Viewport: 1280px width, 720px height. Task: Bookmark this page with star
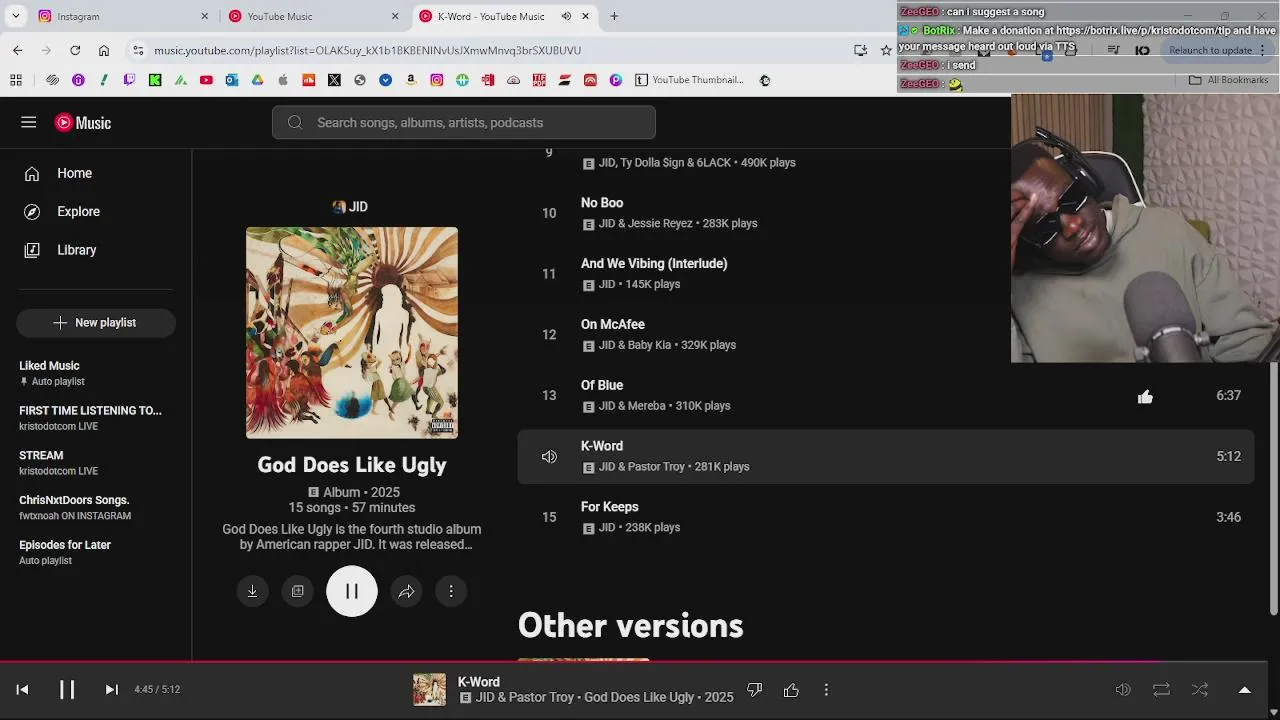click(x=886, y=50)
